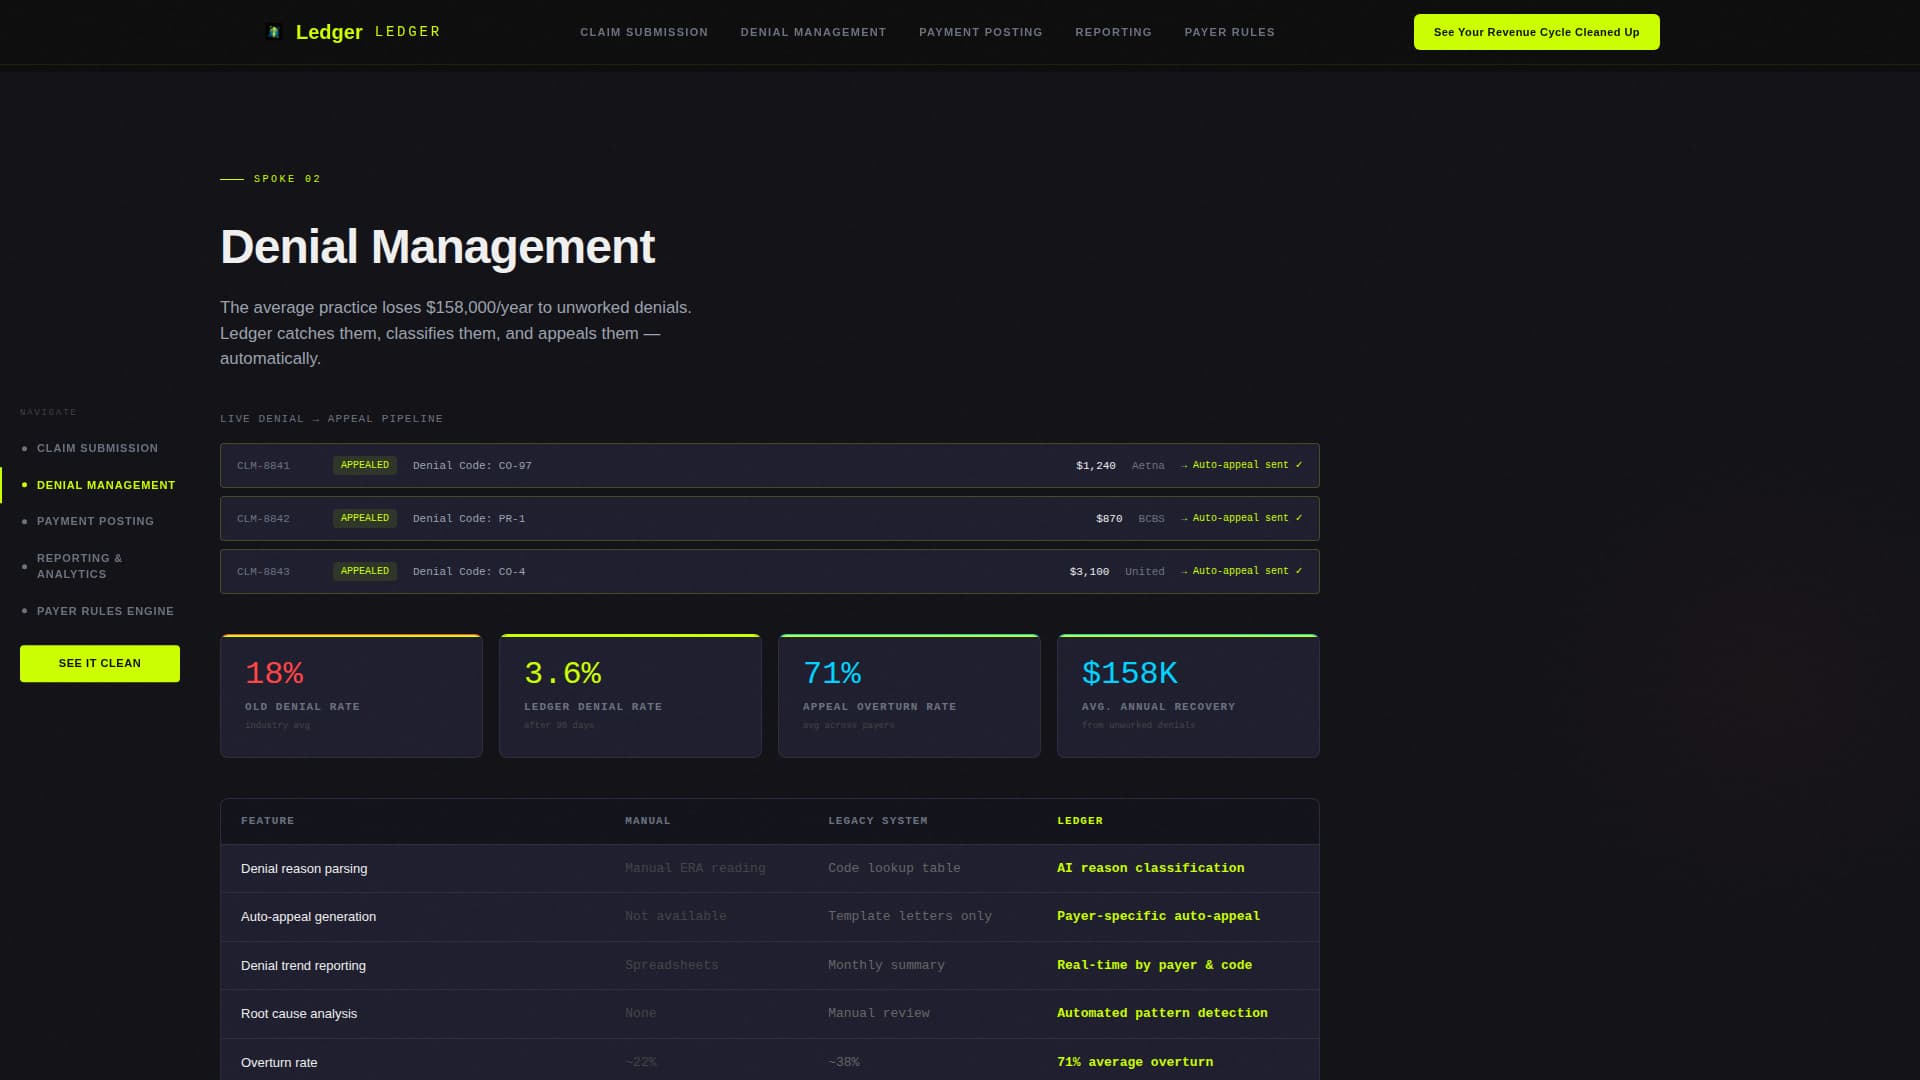
Task: Click the 71% appeal overturn rate card
Action: (909, 696)
